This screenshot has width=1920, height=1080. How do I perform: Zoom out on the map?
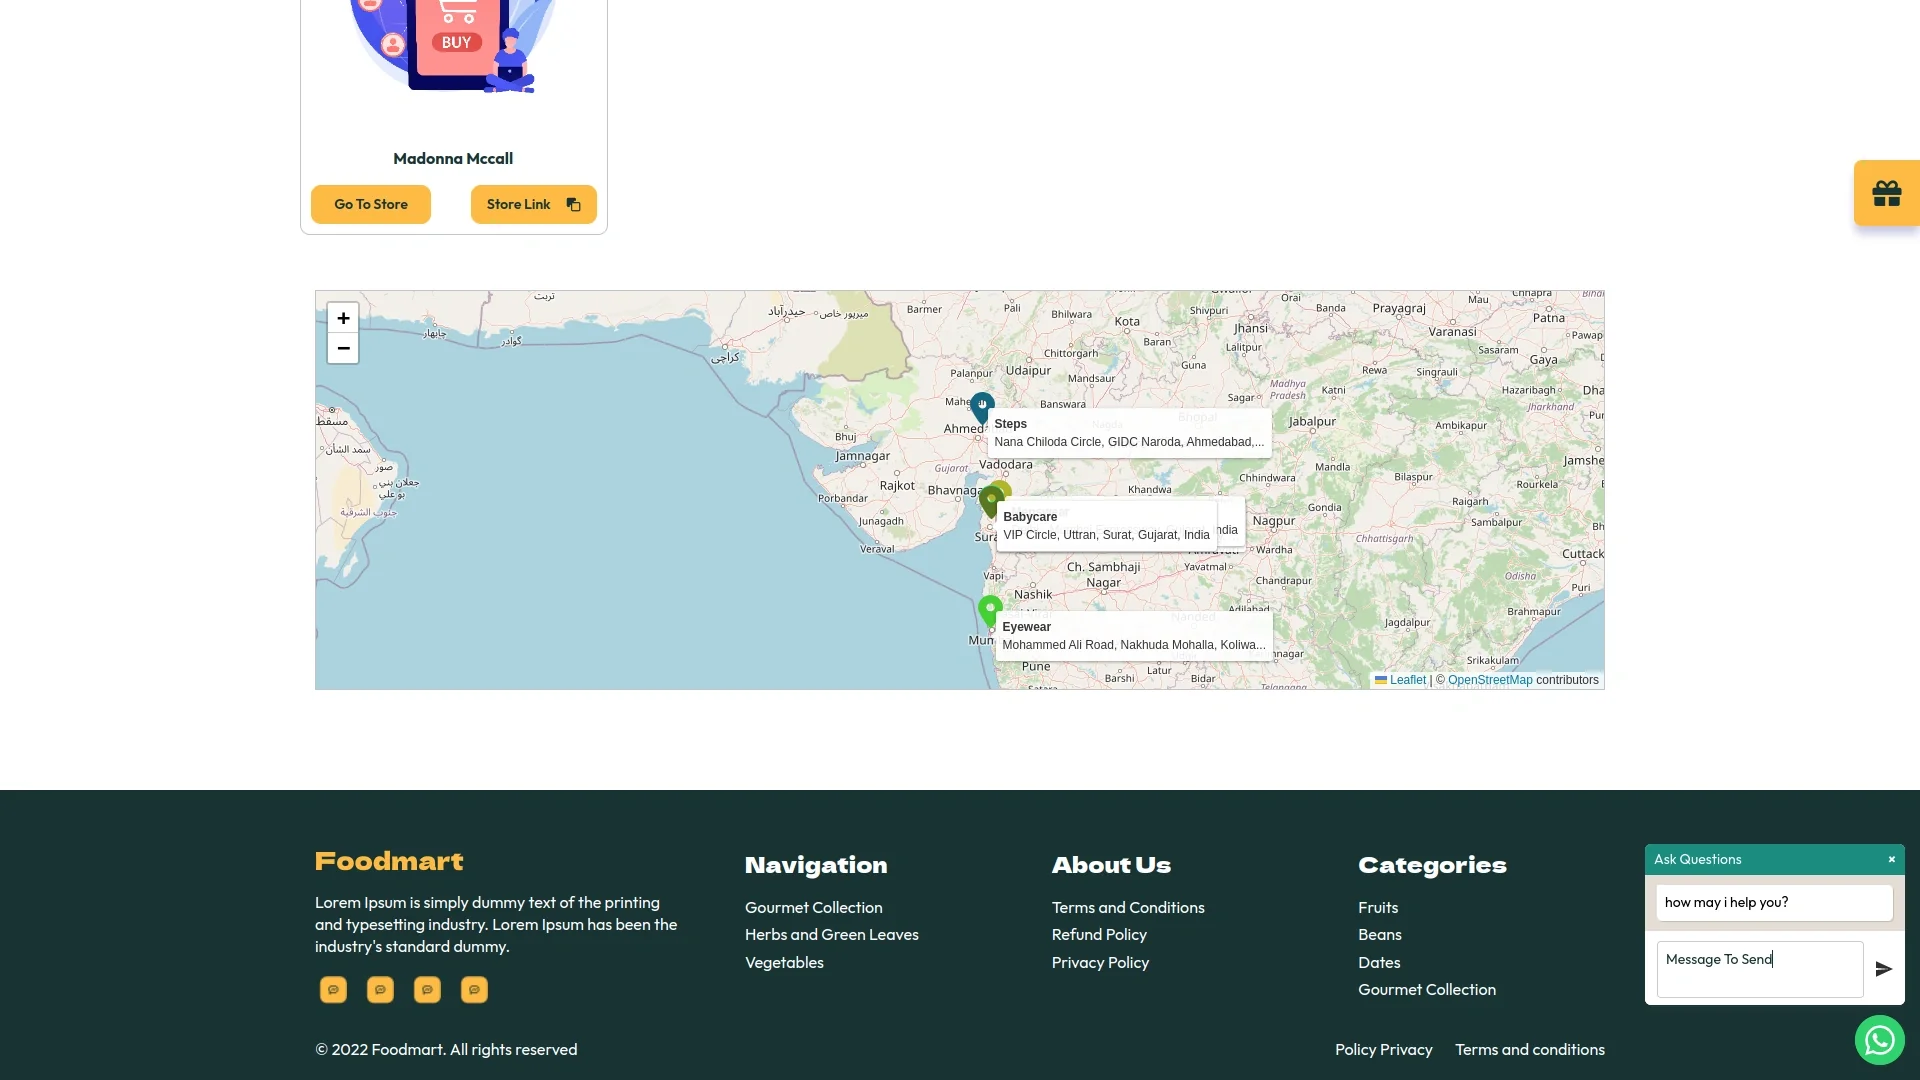[343, 348]
